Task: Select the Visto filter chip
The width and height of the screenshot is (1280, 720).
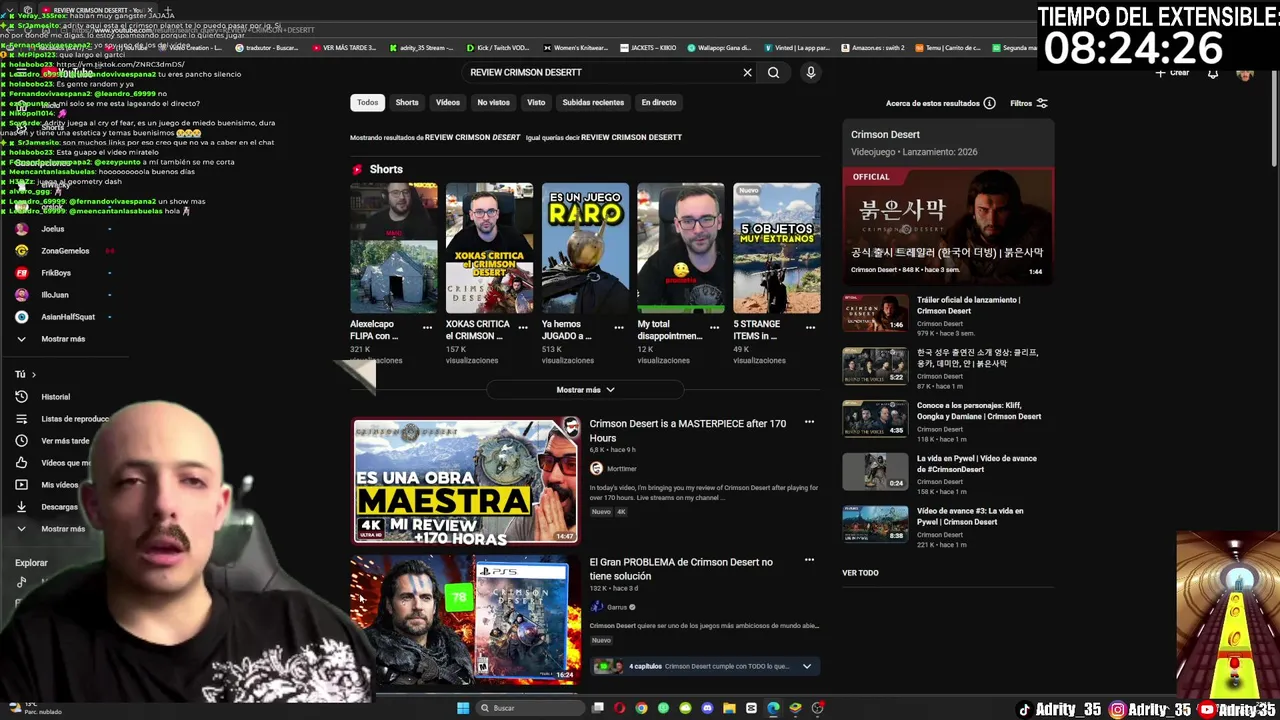Action: 536,102
